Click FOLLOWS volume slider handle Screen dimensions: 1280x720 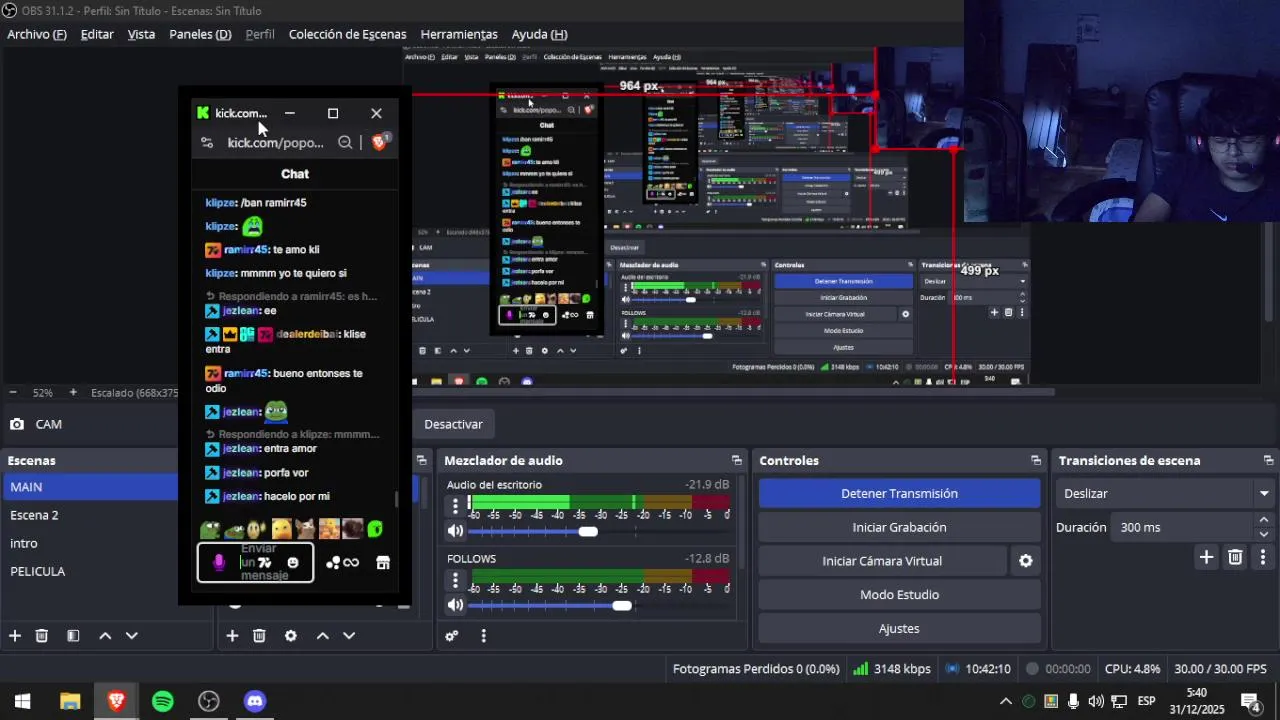point(622,605)
